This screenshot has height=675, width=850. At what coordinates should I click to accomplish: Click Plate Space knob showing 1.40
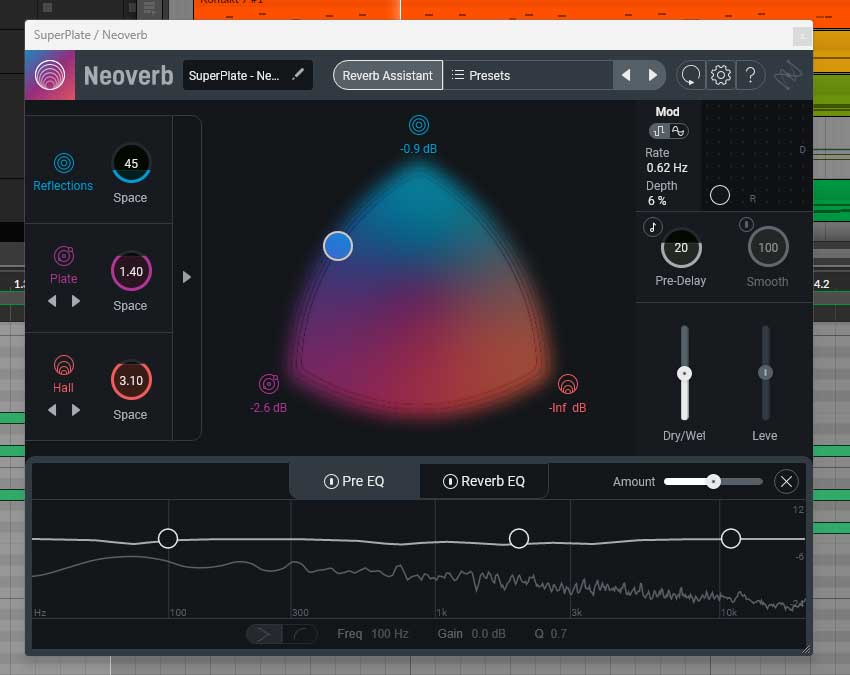tap(131, 271)
